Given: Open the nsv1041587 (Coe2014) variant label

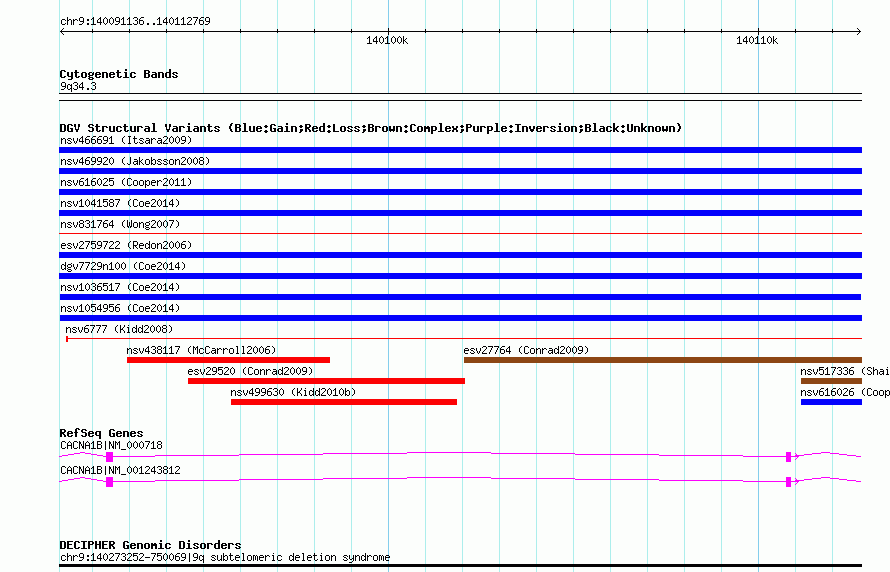Looking at the screenshot, I should tap(120, 203).
